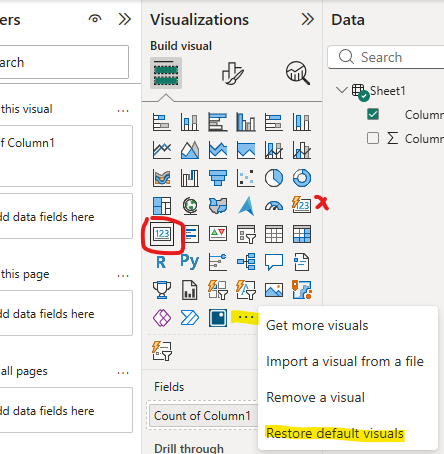Select the Power Apps visual
Image resolution: width=444 pixels, height=454 pixels.
(162, 318)
